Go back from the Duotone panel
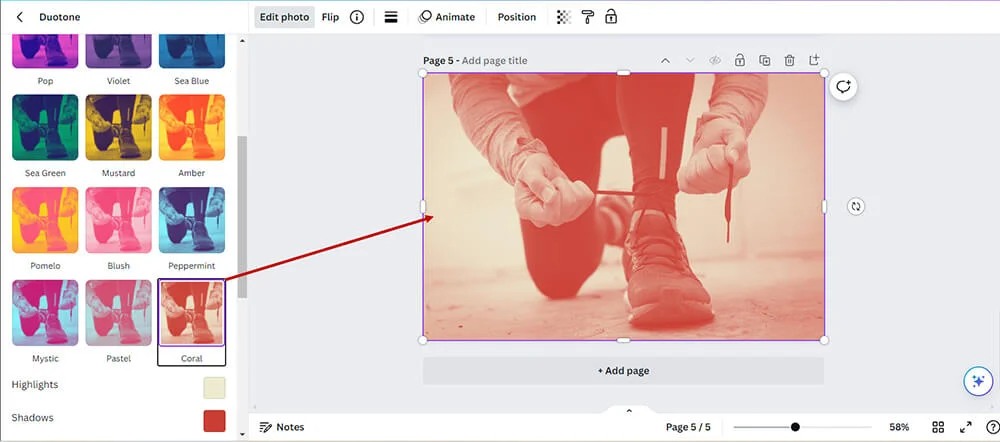The image size is (1000, 442). pyautogui.click(x=20, y=17)
